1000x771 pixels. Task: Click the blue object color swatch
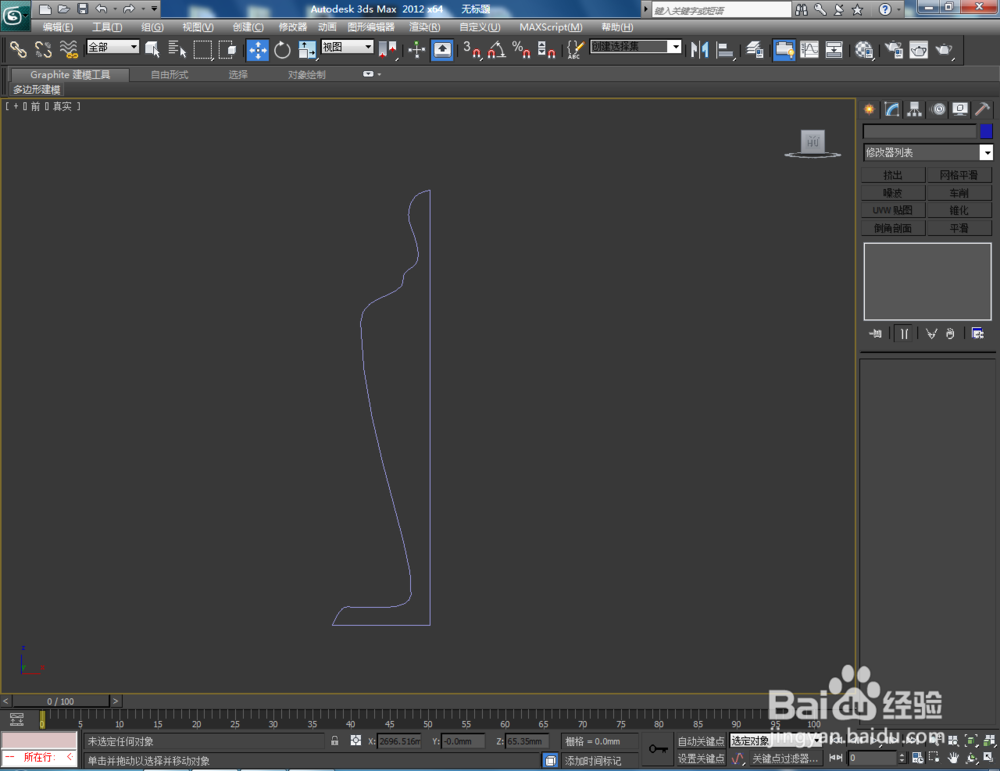[x=986, y=131]
